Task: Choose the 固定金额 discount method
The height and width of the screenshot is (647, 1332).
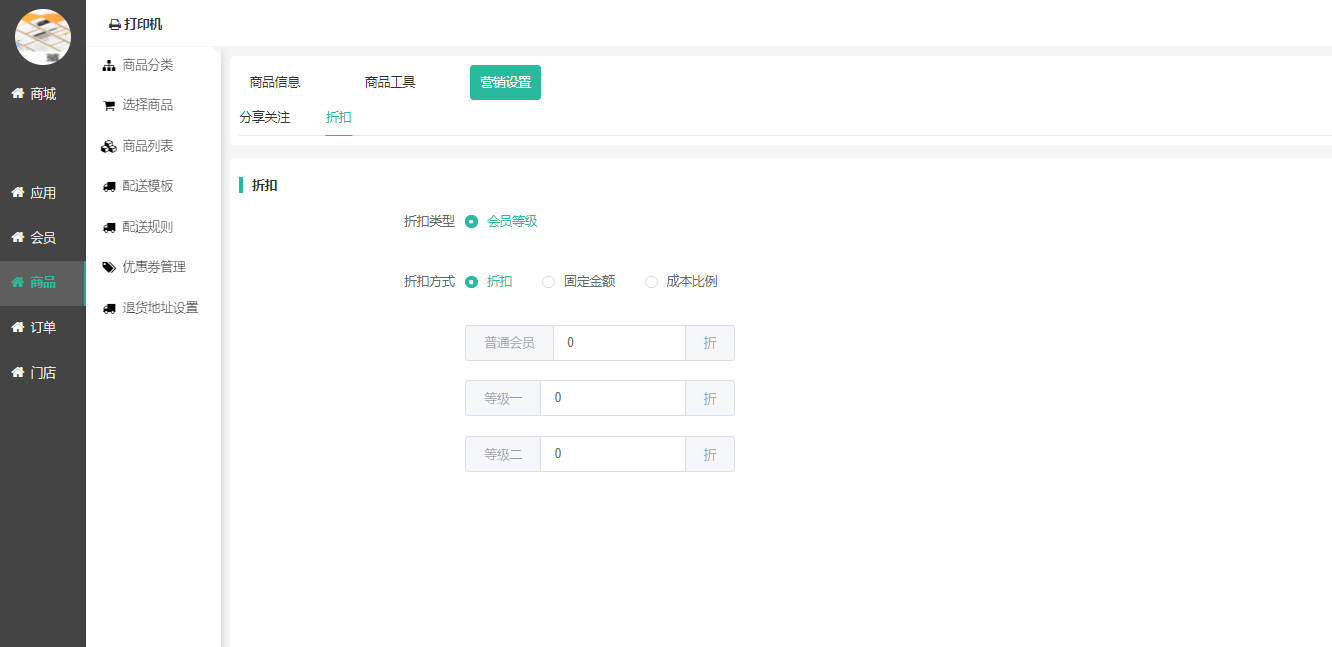Action: (x=548, y=282)
